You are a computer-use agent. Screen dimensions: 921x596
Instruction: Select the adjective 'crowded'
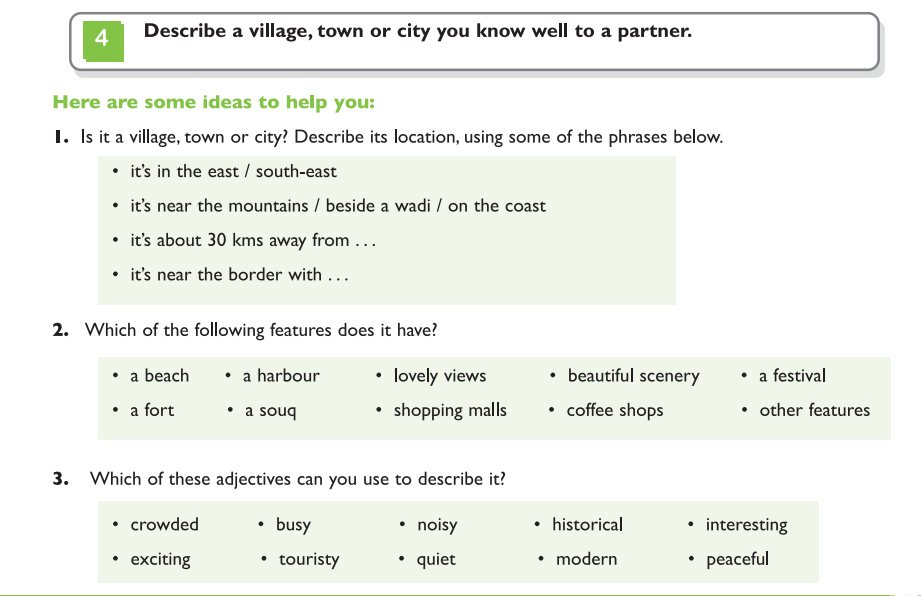[x=164, y=524]
